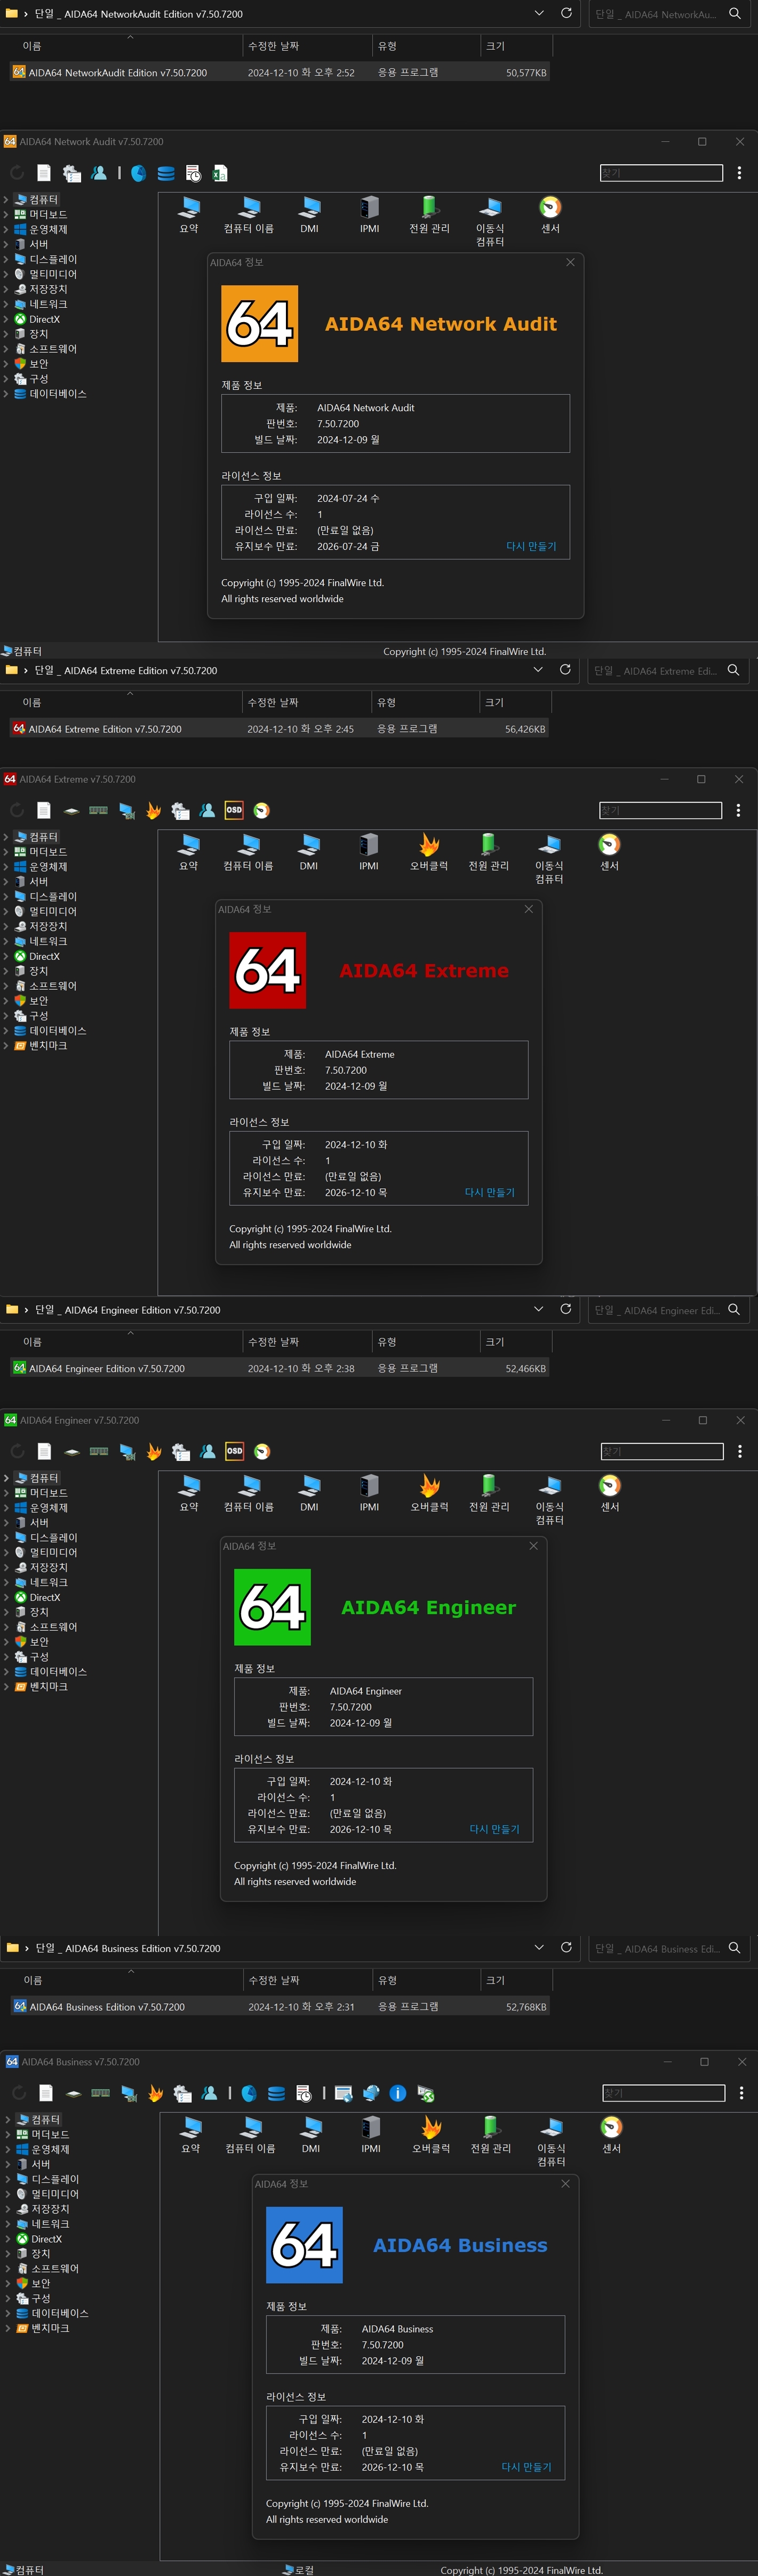Select the AIDA64 Extreme Edition v7.50.7200 file row

point(279,729)
